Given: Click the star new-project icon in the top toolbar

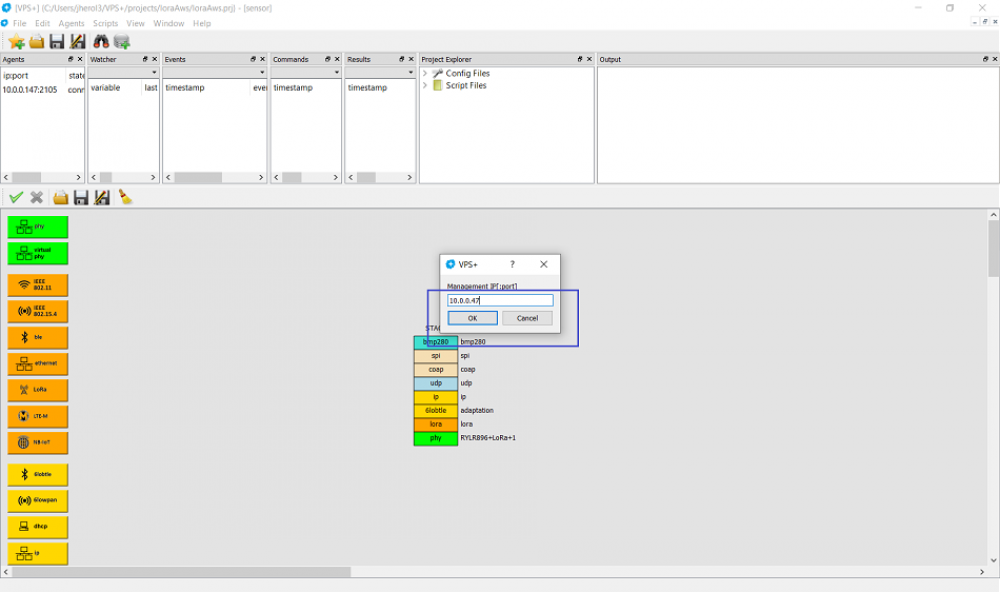Looking at the screenshot, I should (x=17, y=42).
